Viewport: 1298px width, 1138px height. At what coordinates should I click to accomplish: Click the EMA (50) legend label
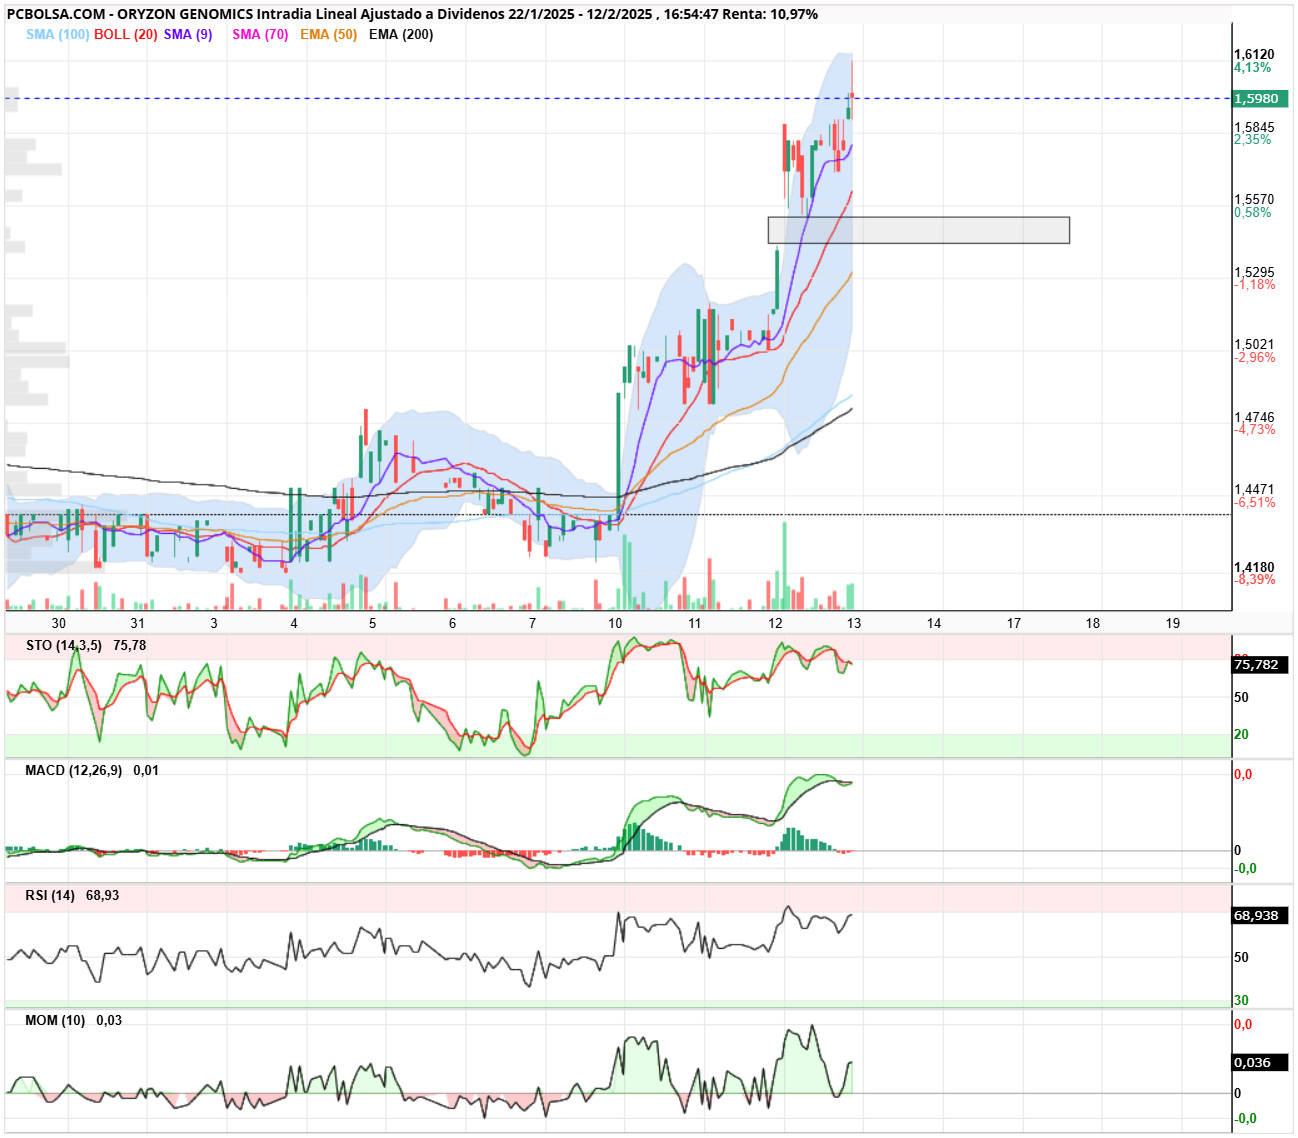point(328,34)
